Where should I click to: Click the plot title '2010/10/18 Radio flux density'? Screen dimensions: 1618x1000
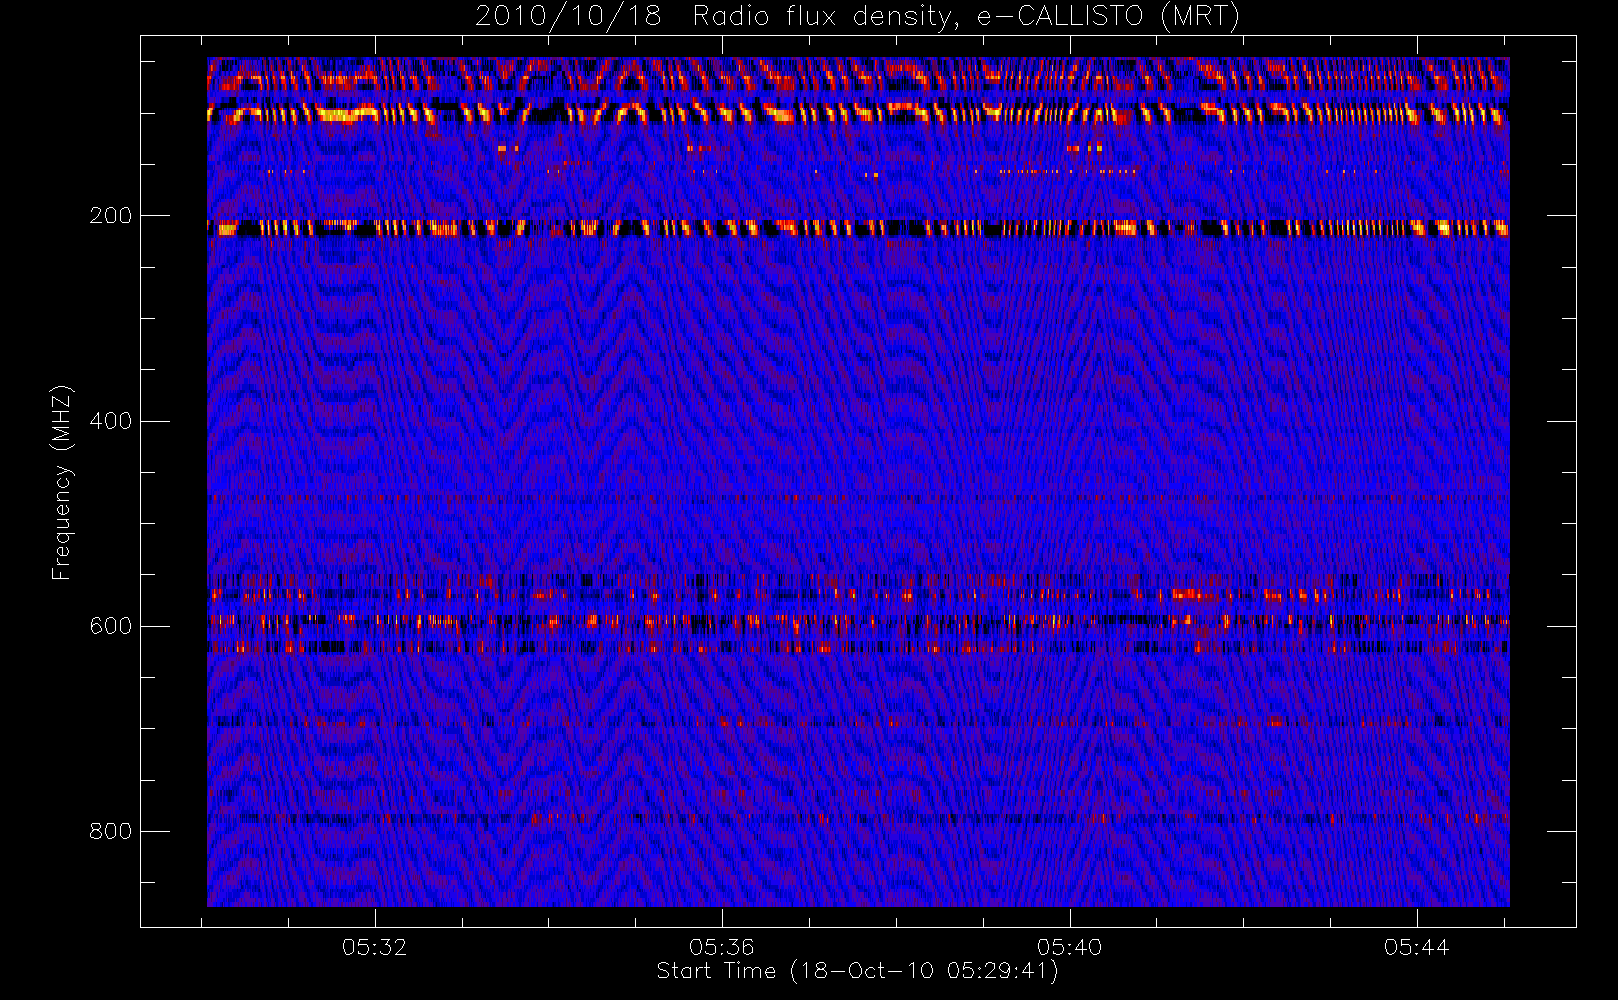(x=858, y=17)
